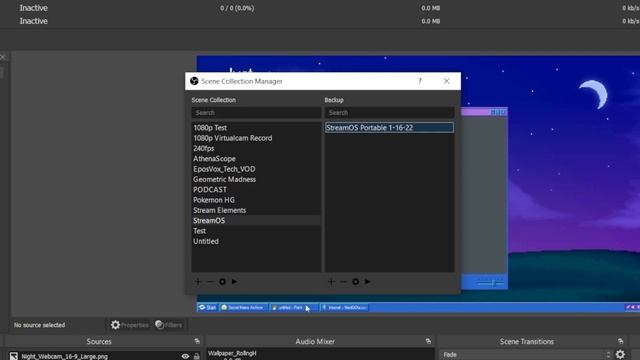Click the help question mark in Scene Collection Manager

point(420,81)
